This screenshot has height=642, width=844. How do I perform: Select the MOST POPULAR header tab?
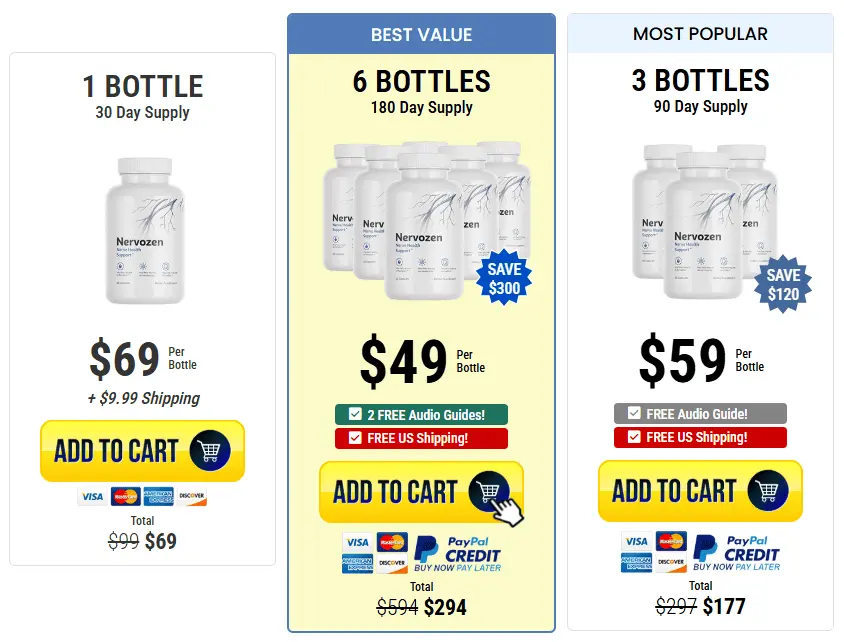click(700, 34)
